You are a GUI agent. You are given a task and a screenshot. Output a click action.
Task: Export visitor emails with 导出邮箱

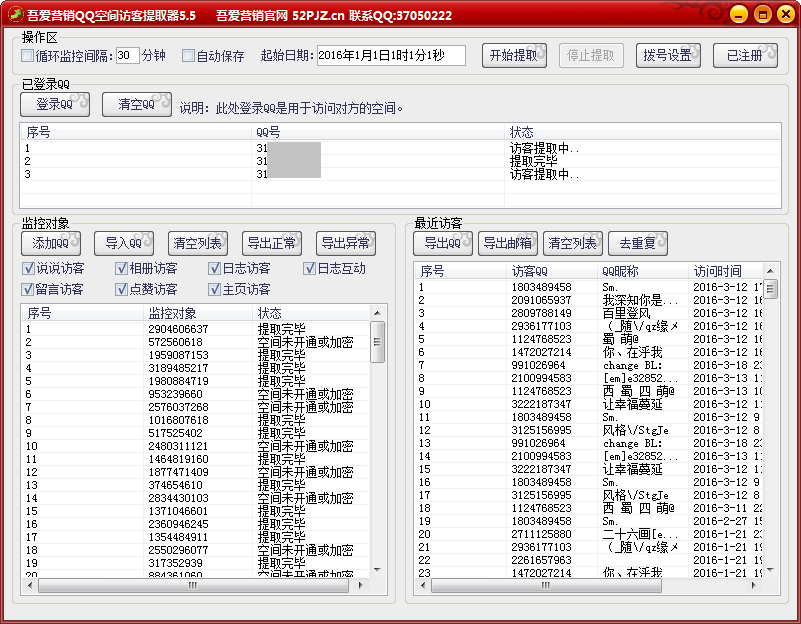tap(507, 243)
